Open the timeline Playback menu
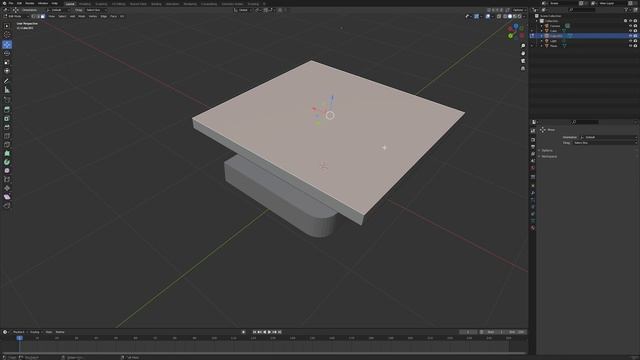This screenshot has height=360, width=640. [19, 332]
